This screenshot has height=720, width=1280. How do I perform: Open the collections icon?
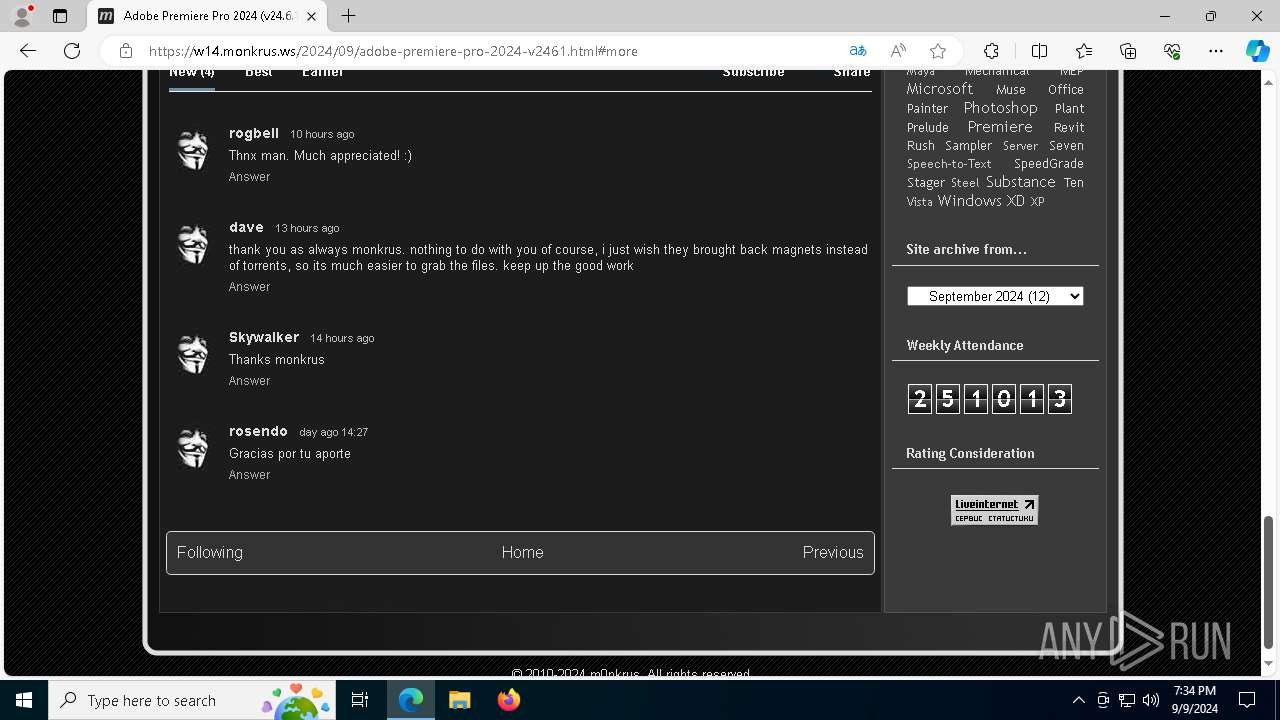point(1128,51)
